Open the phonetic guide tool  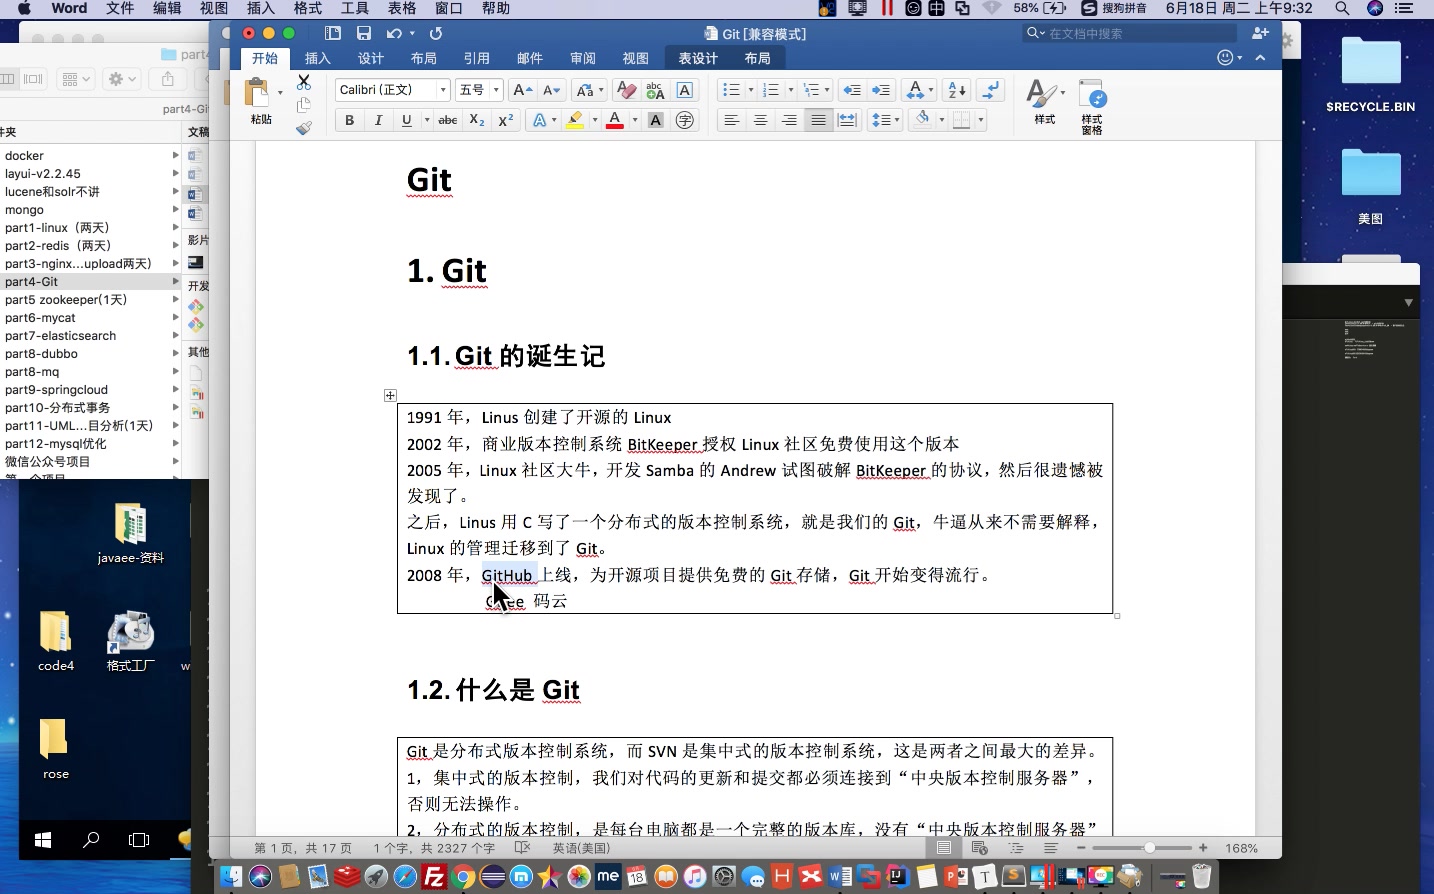(x=655, y=90)
